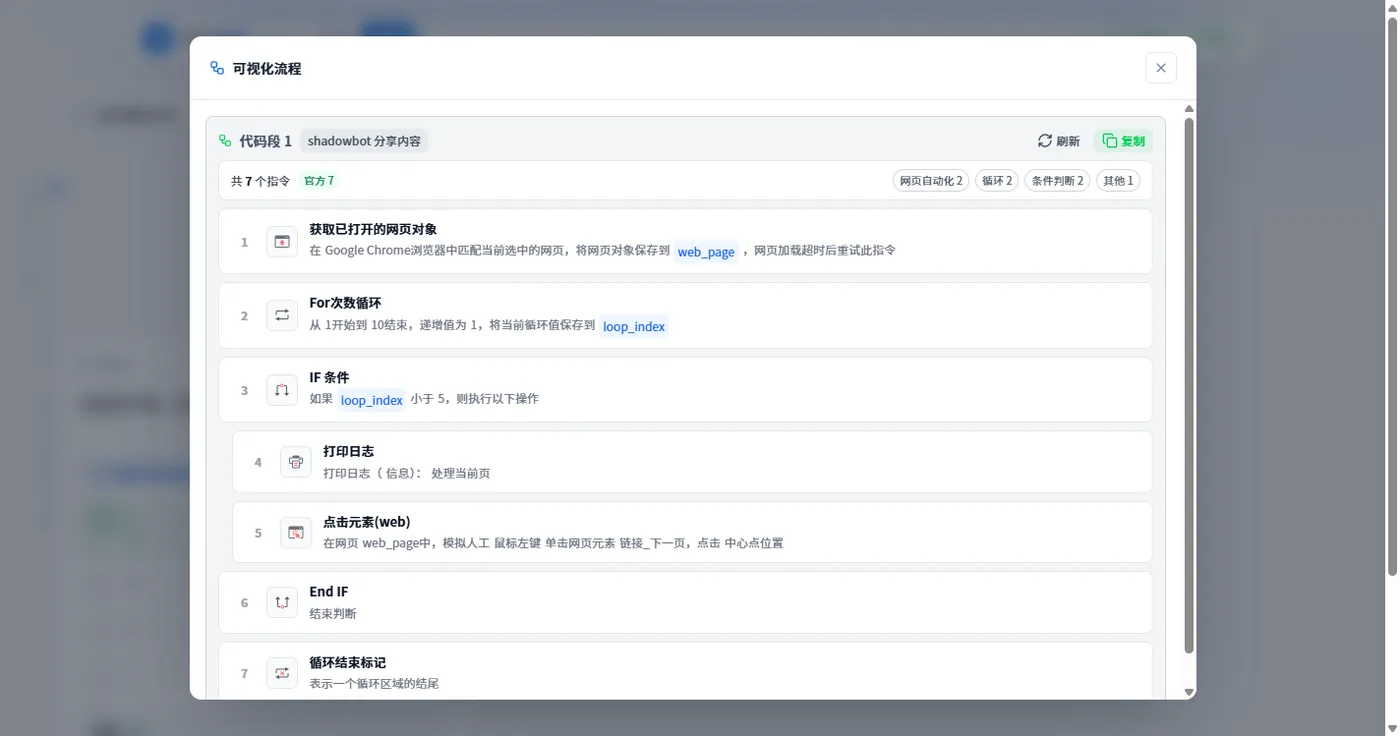Select the 点击元素(web) step title
1400x736 pixels.
point(366,522)
